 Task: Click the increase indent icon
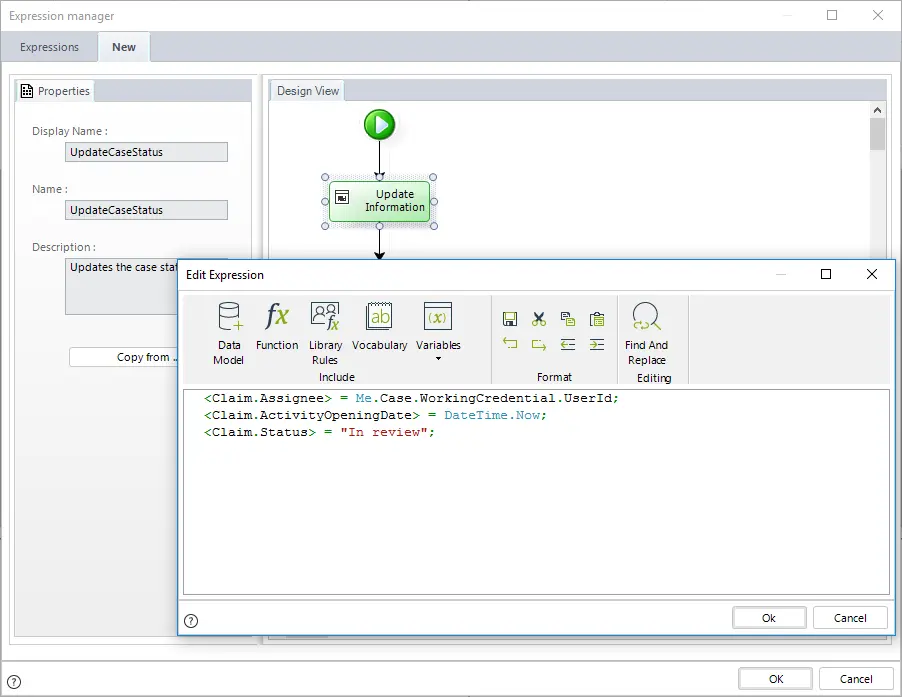click(x=597, y=344)
